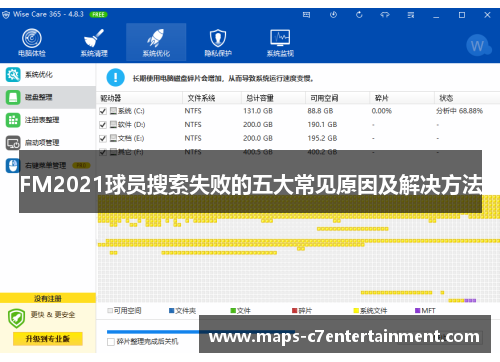Toggle checkbox for 系统 (C:) drive
This screenshot has height=362, width=500.
(103, 111)
